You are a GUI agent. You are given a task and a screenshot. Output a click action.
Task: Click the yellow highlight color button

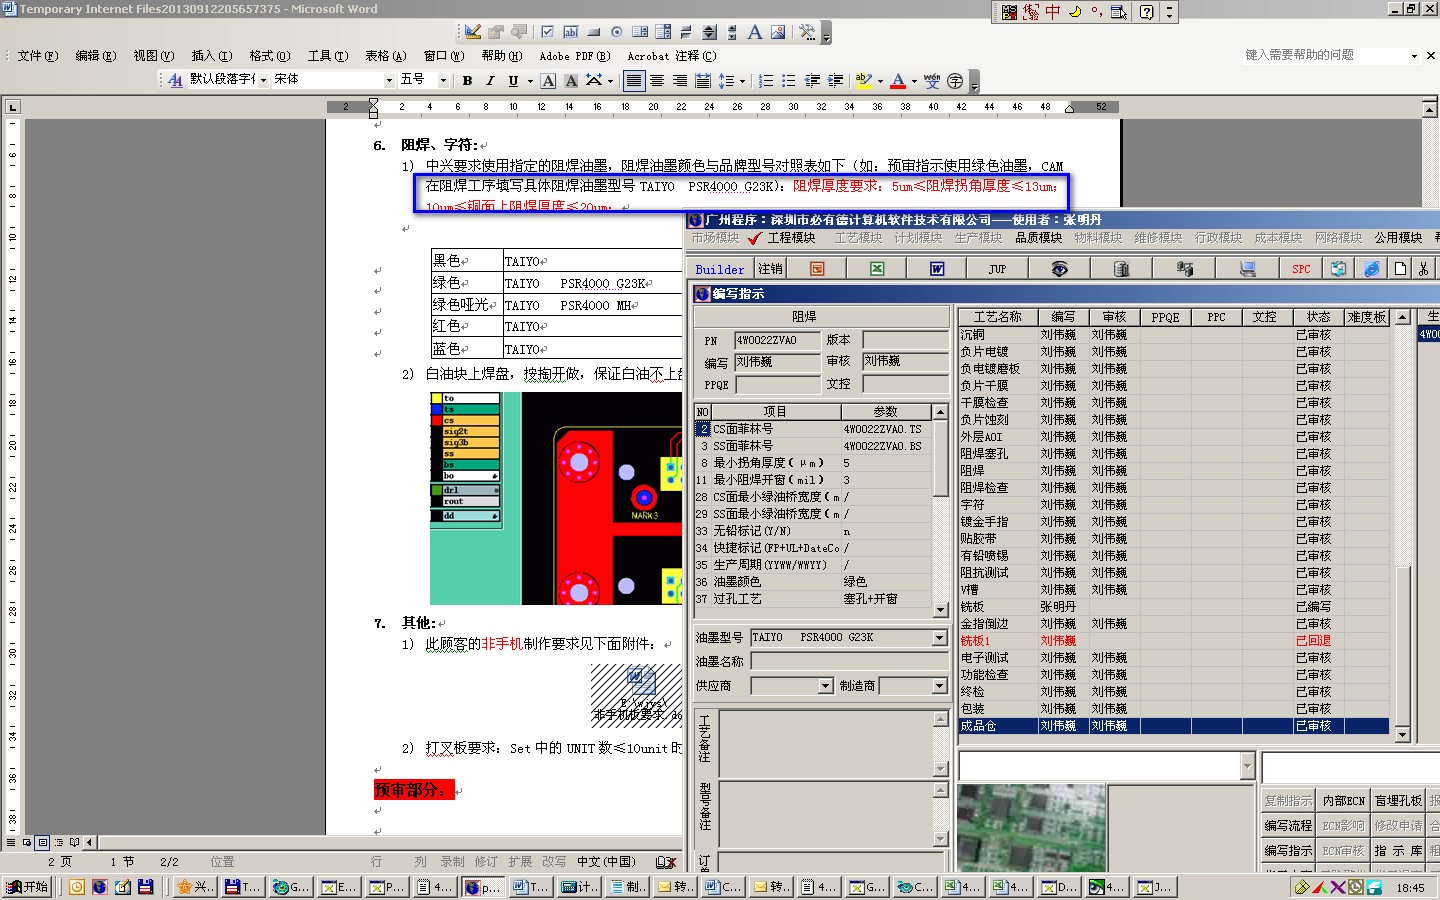[864, 81]
